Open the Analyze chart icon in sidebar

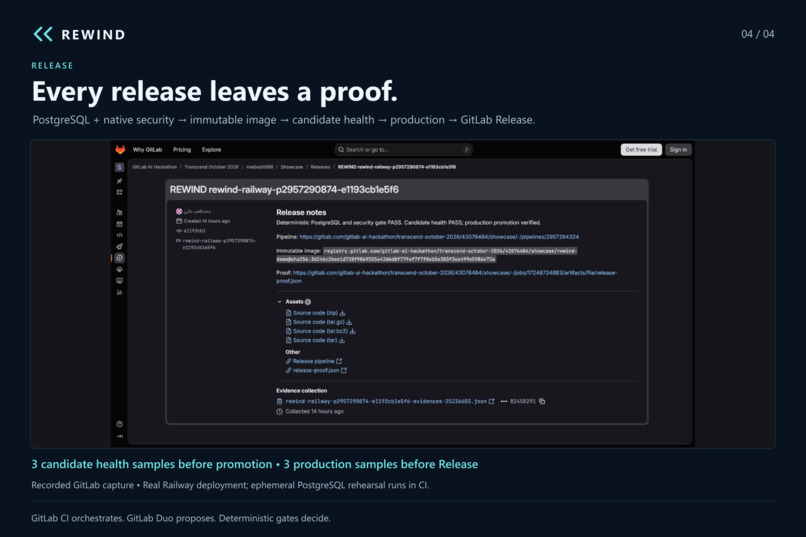pos(119,292)
